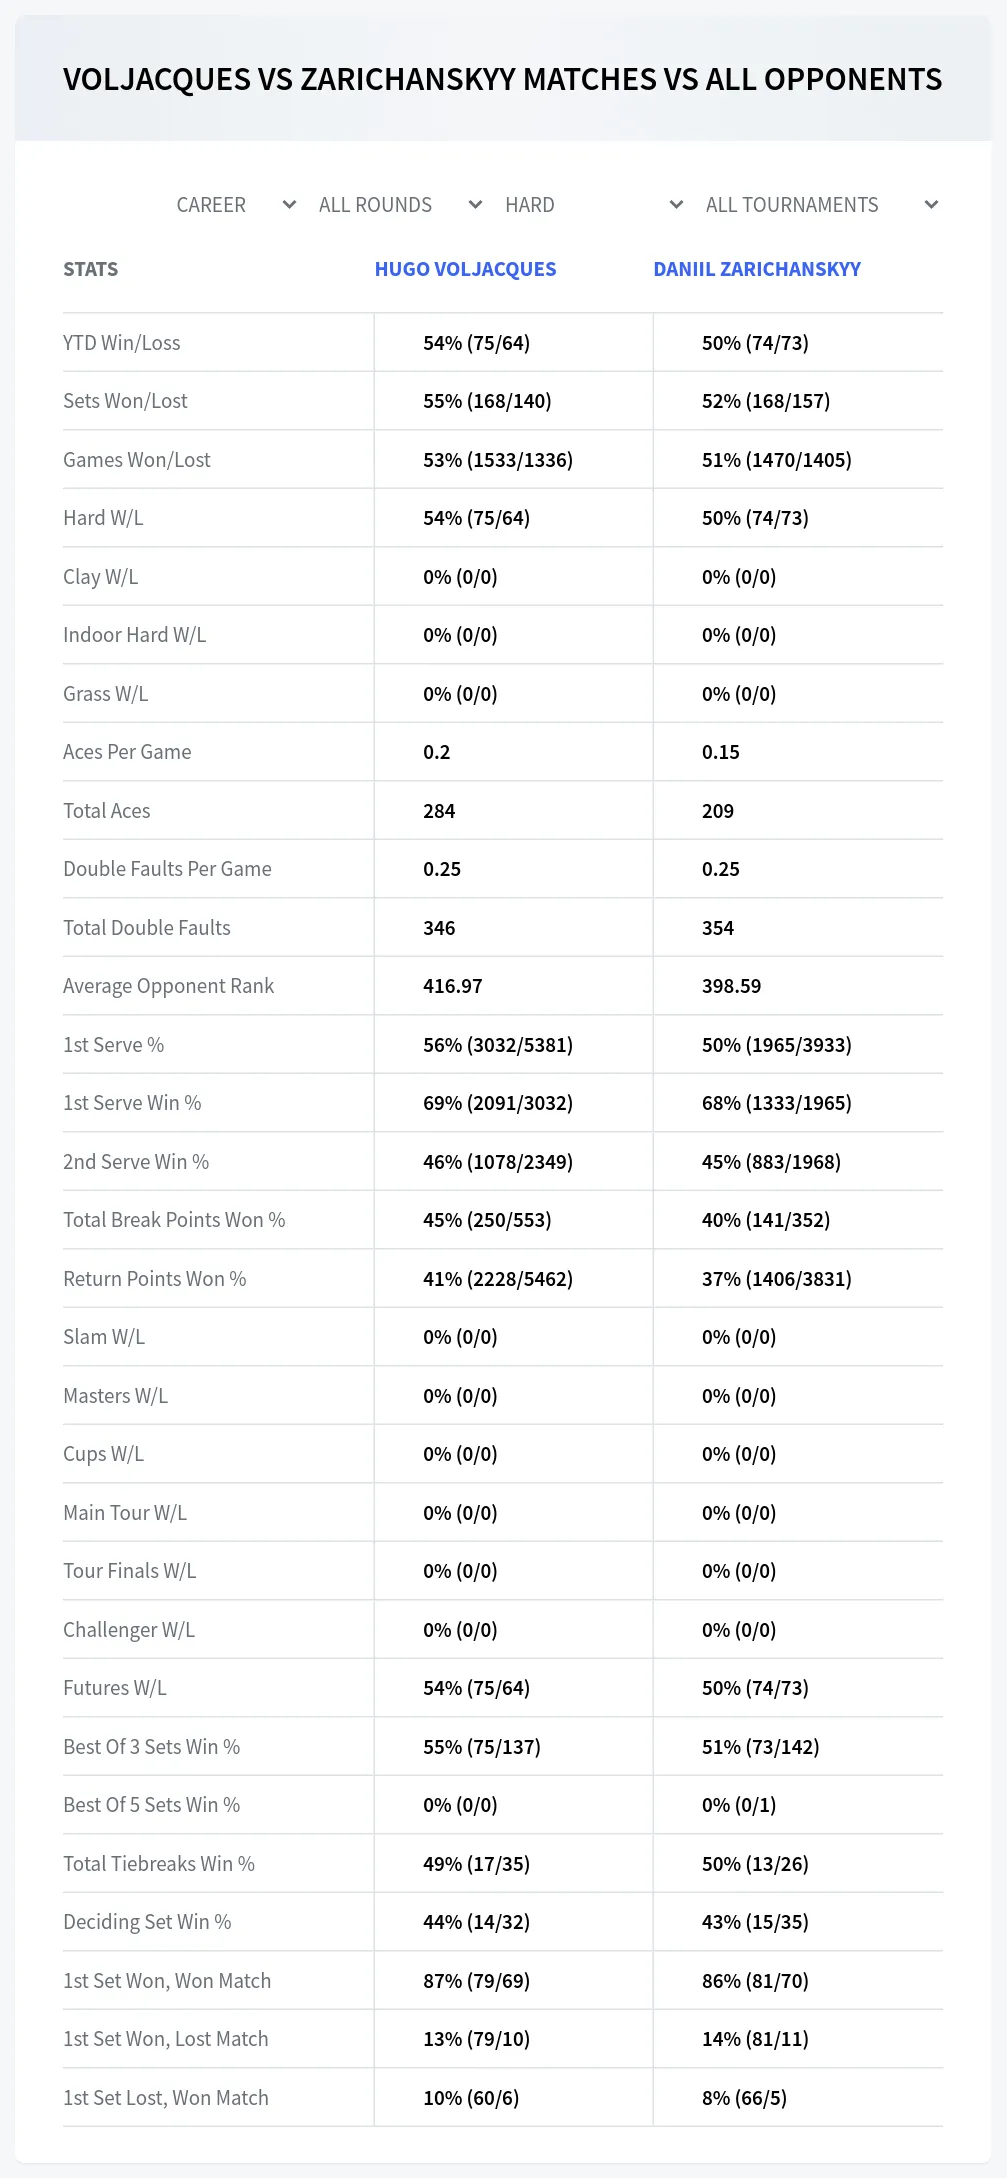Click the chevron beside ALL ROUNDS

coord(475,205)
